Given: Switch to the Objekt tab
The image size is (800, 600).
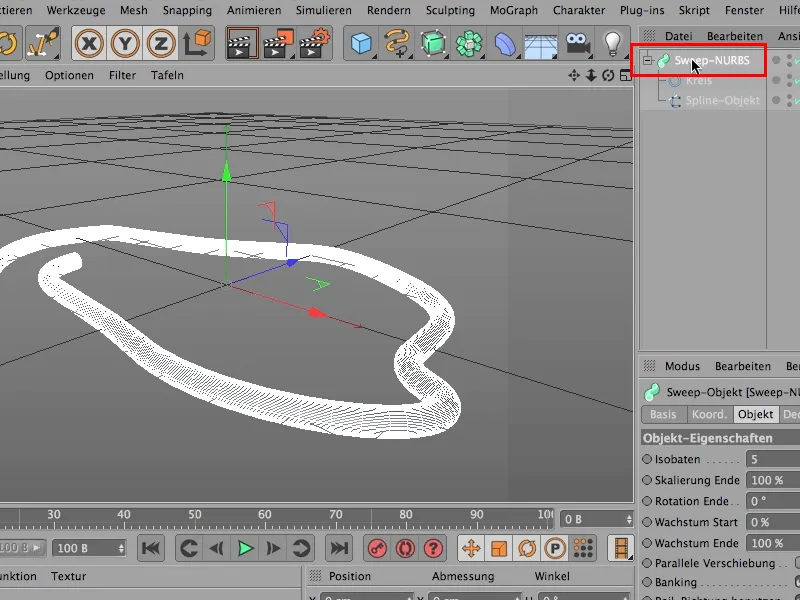Looking at the screenshot, I should pos(756,414).
